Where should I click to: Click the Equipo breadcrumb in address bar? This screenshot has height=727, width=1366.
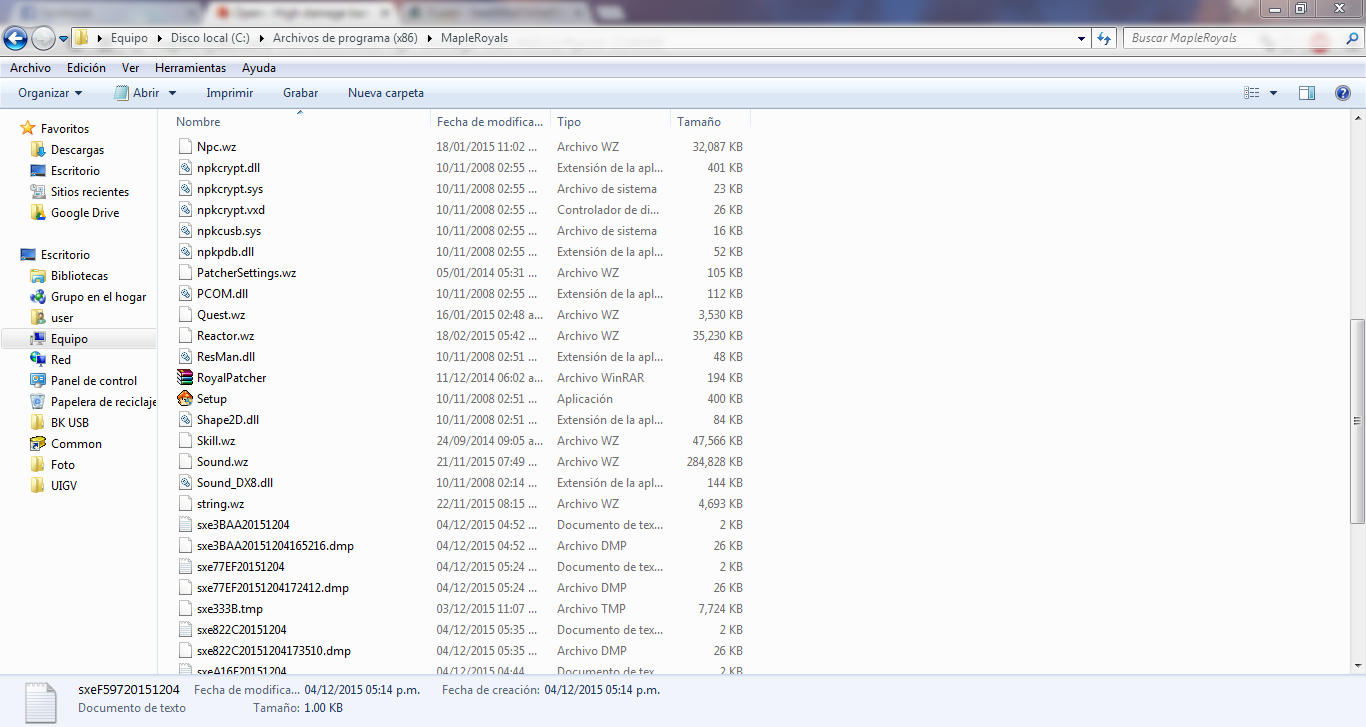click(129, 38)
